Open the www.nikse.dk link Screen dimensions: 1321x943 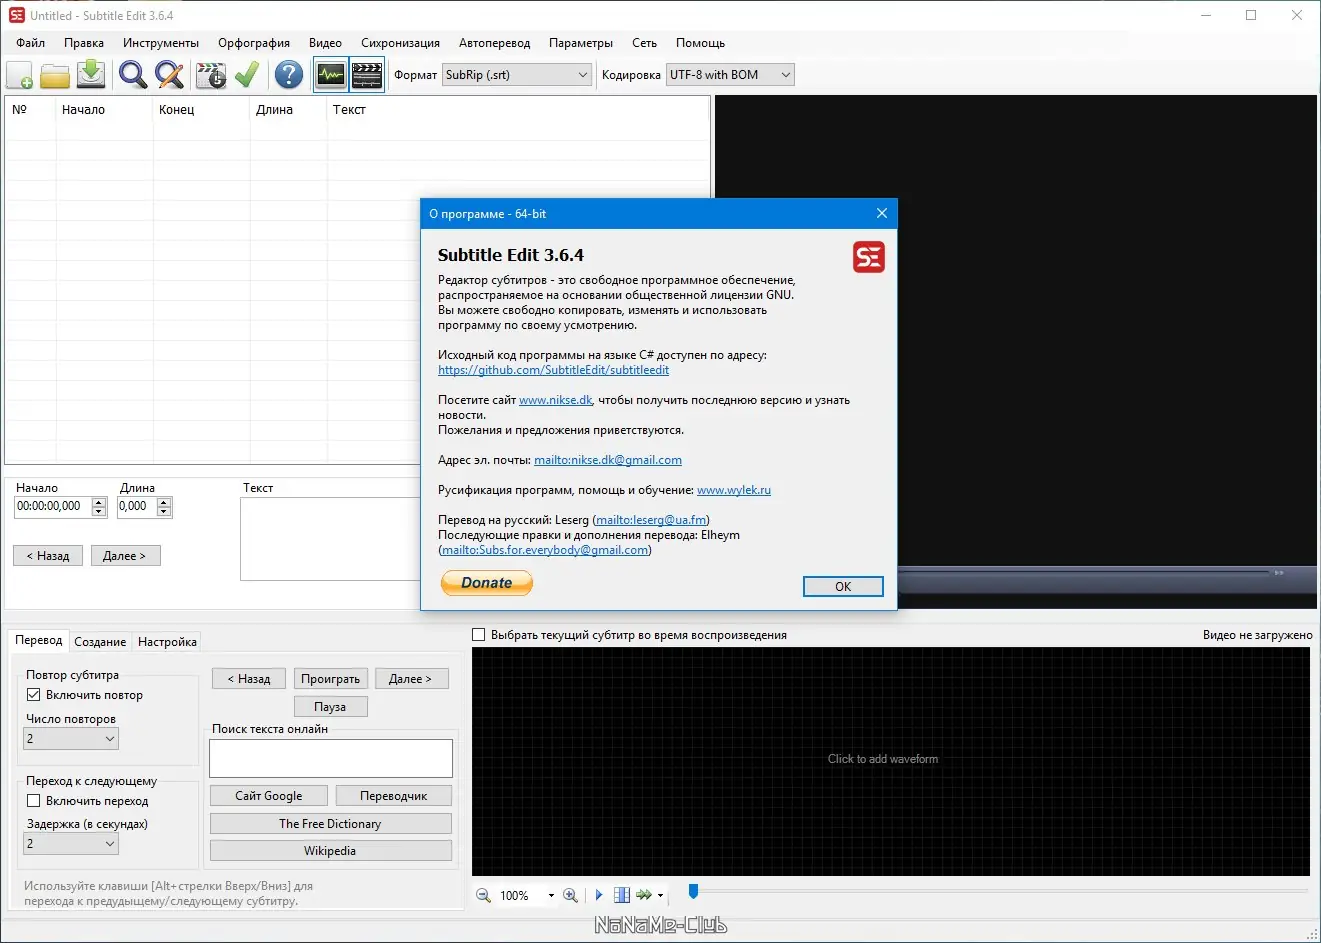[556, 400]
